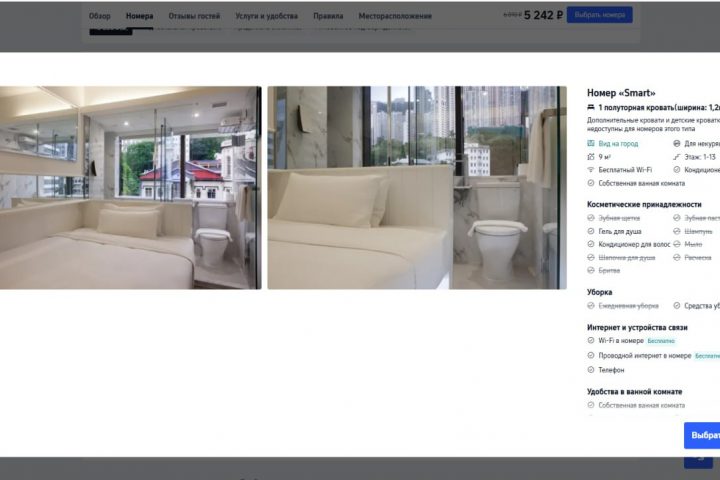Click the check icon beside 'Wi-Fi в номере'
The image size is (720, 480).
[x=591, y=341]
